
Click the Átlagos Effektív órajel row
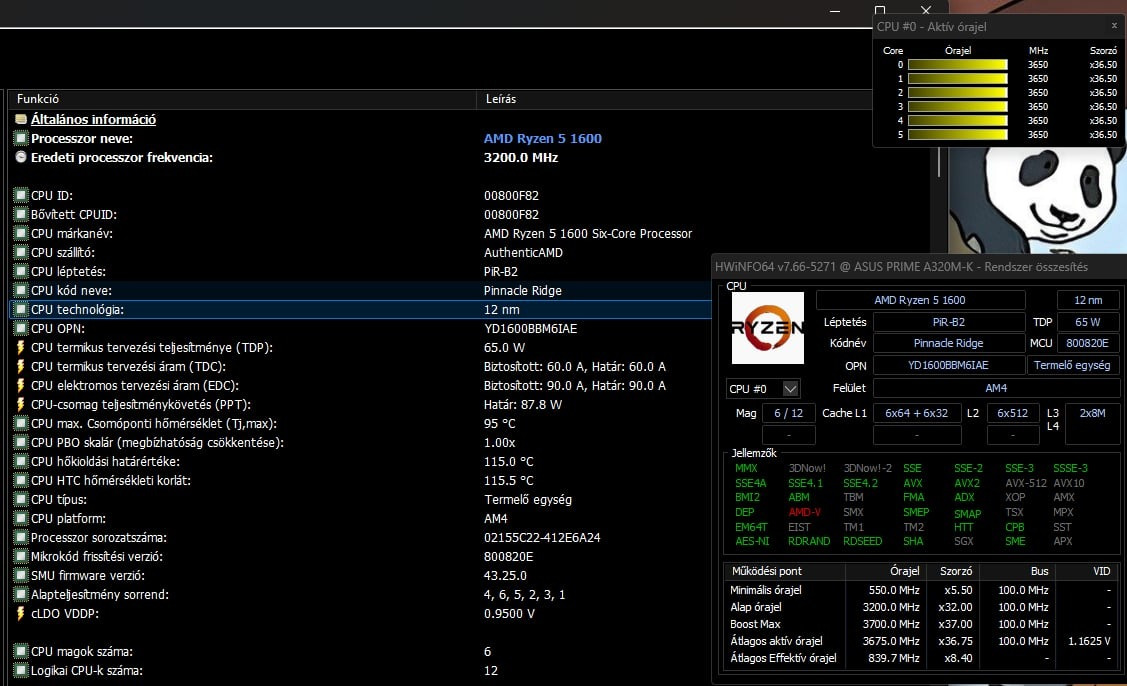coord(921,658)
